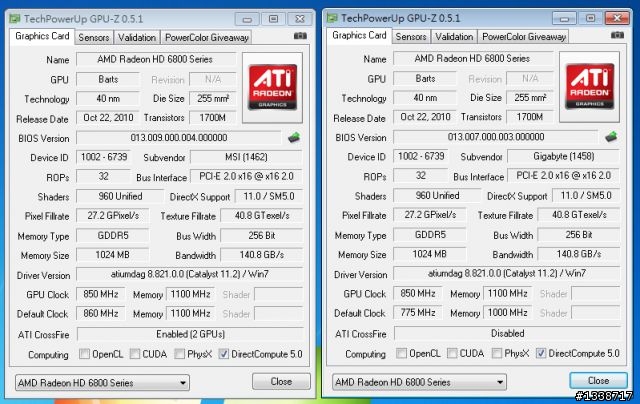Minimize the left GPU-Z window

247,19
